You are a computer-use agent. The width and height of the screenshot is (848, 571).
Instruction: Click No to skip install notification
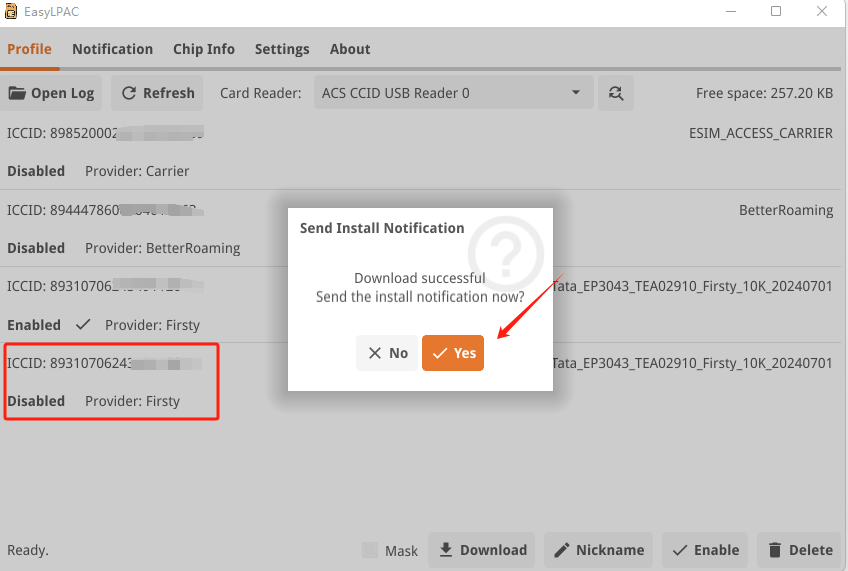[387, 353]
